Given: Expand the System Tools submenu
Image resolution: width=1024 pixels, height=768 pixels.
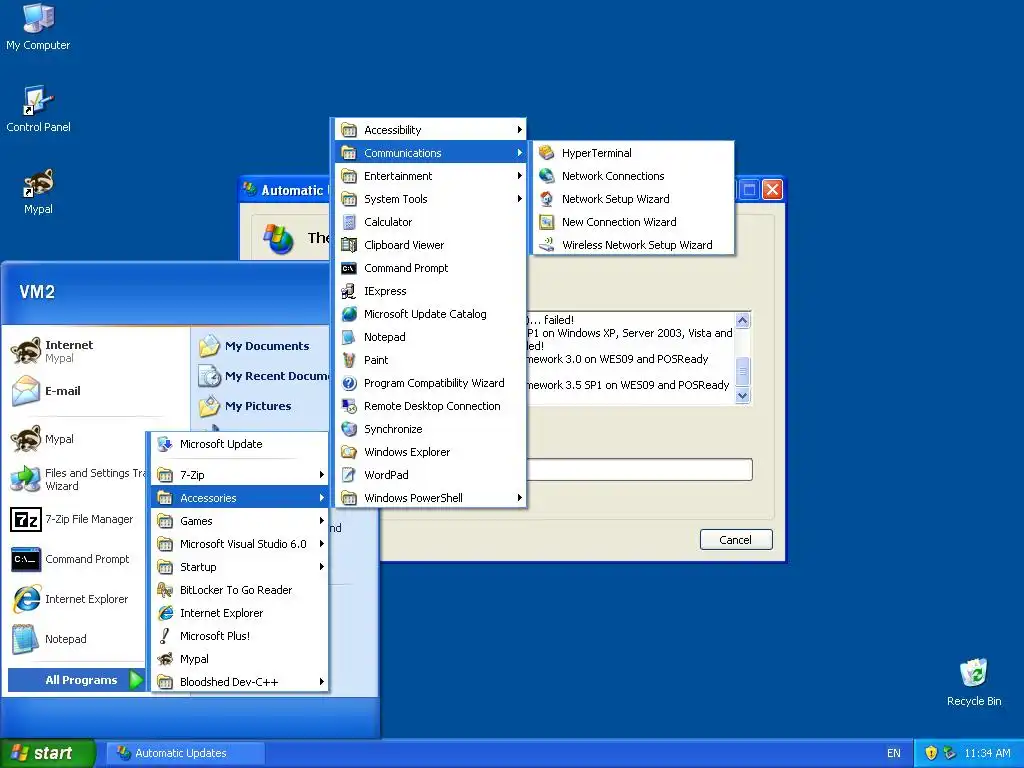Looking at the screenshot, I should coord(431,199).
